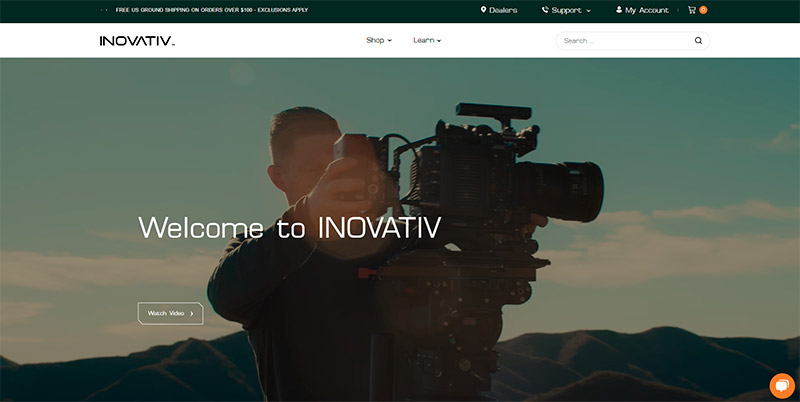Click the cart item count badge
Screen dimensions: 800x402
703,10
